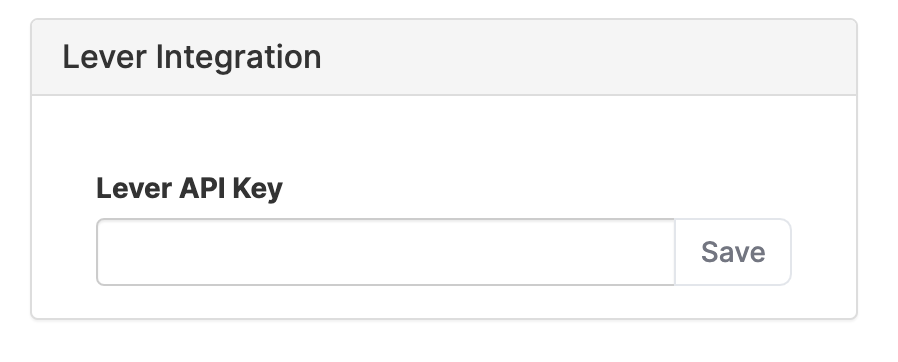Click the Save button
Image resolution: width=898 pixels, height=362 pixels.
(x=733, y=252)
